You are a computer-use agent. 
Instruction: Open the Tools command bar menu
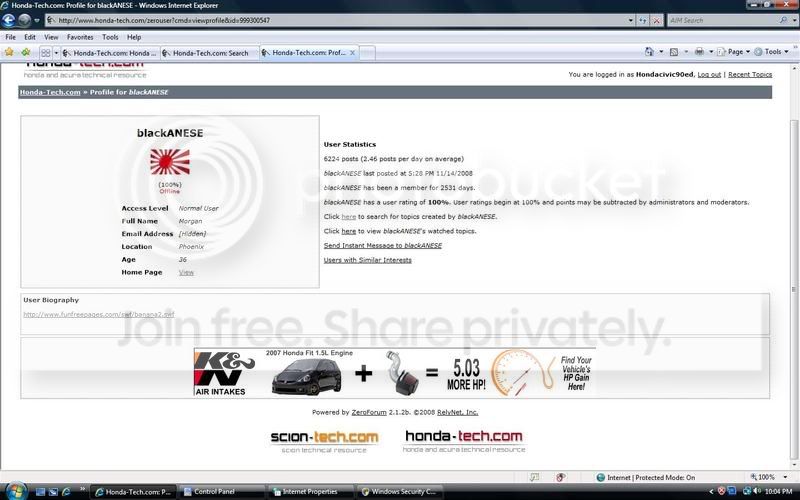pos(772,52)
